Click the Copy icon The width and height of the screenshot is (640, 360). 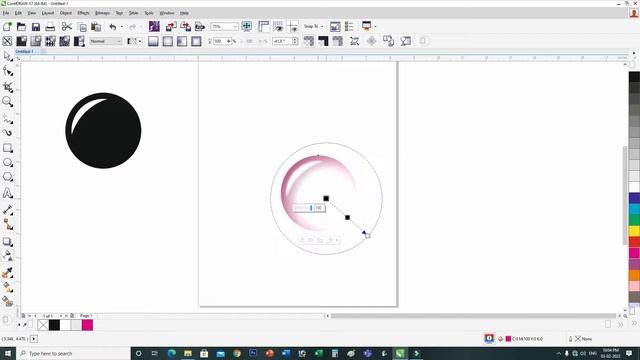82,27
